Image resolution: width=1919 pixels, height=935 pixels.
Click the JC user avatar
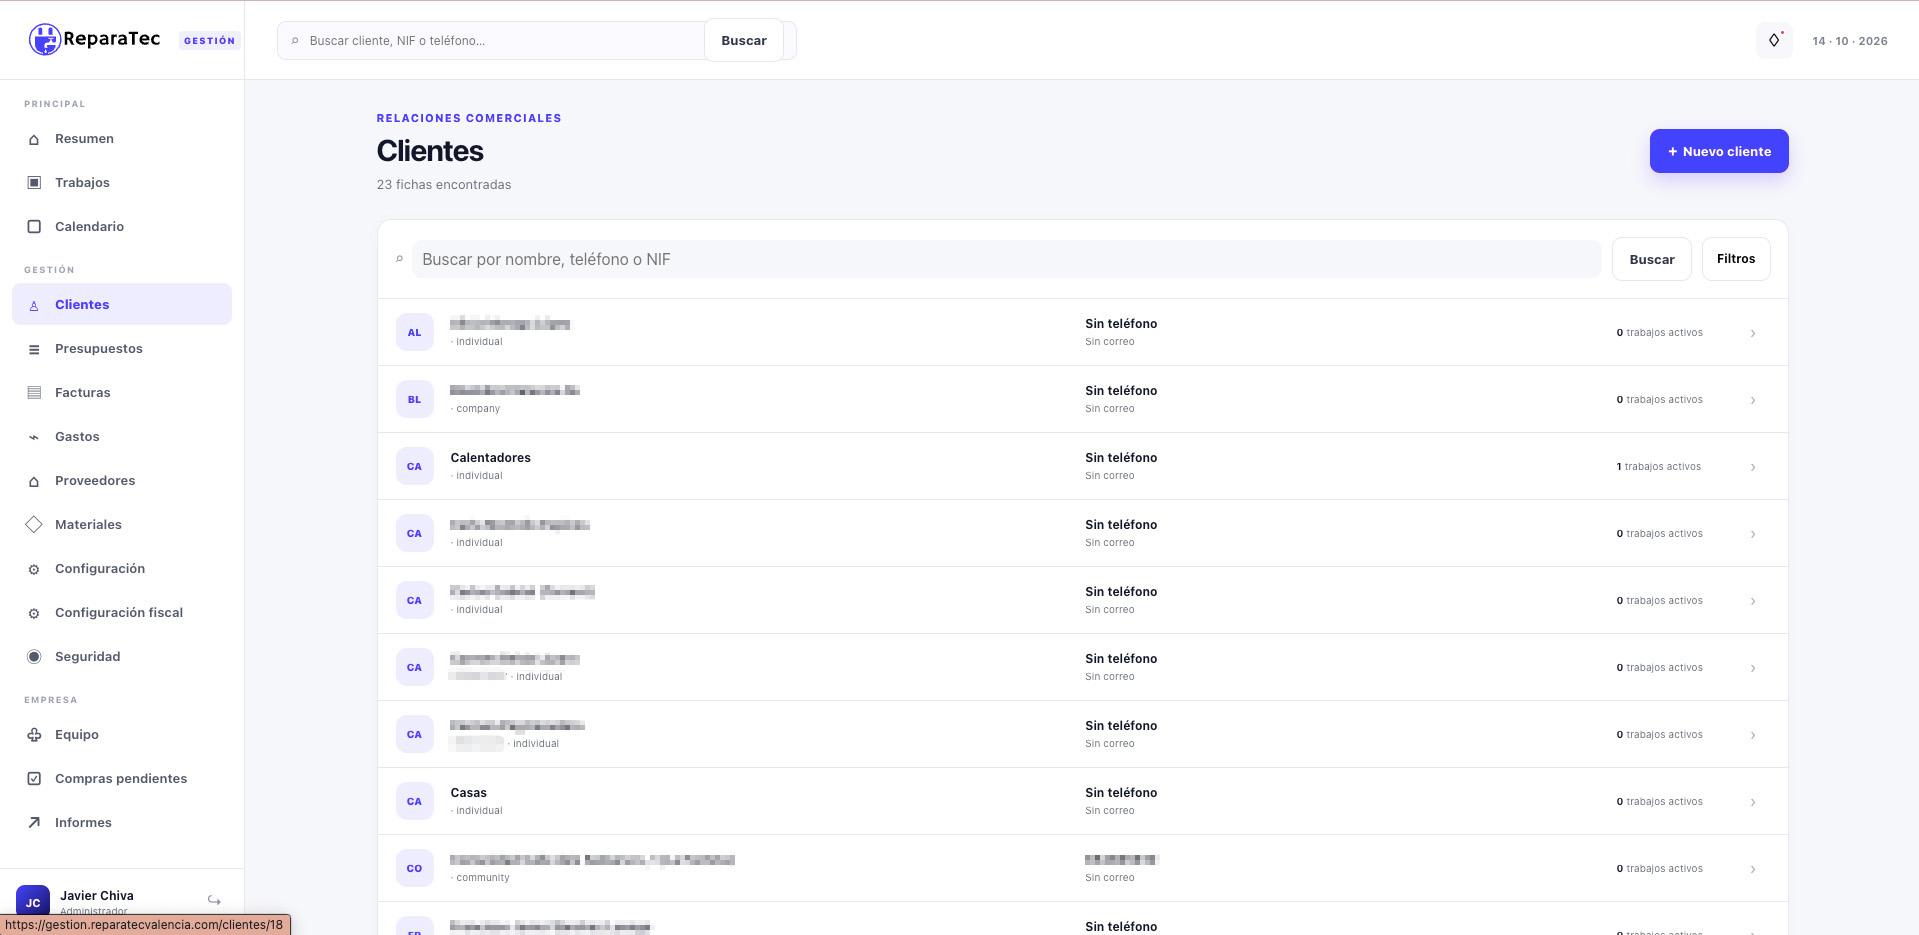point(33,902)
